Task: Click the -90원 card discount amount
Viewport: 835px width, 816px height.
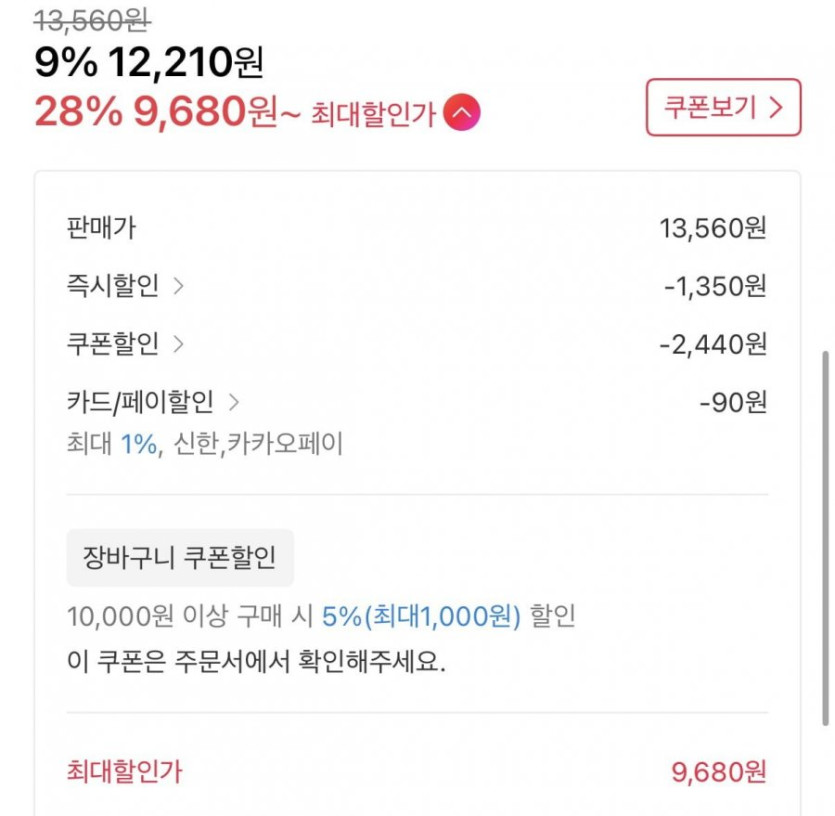Action: [733, 402]
